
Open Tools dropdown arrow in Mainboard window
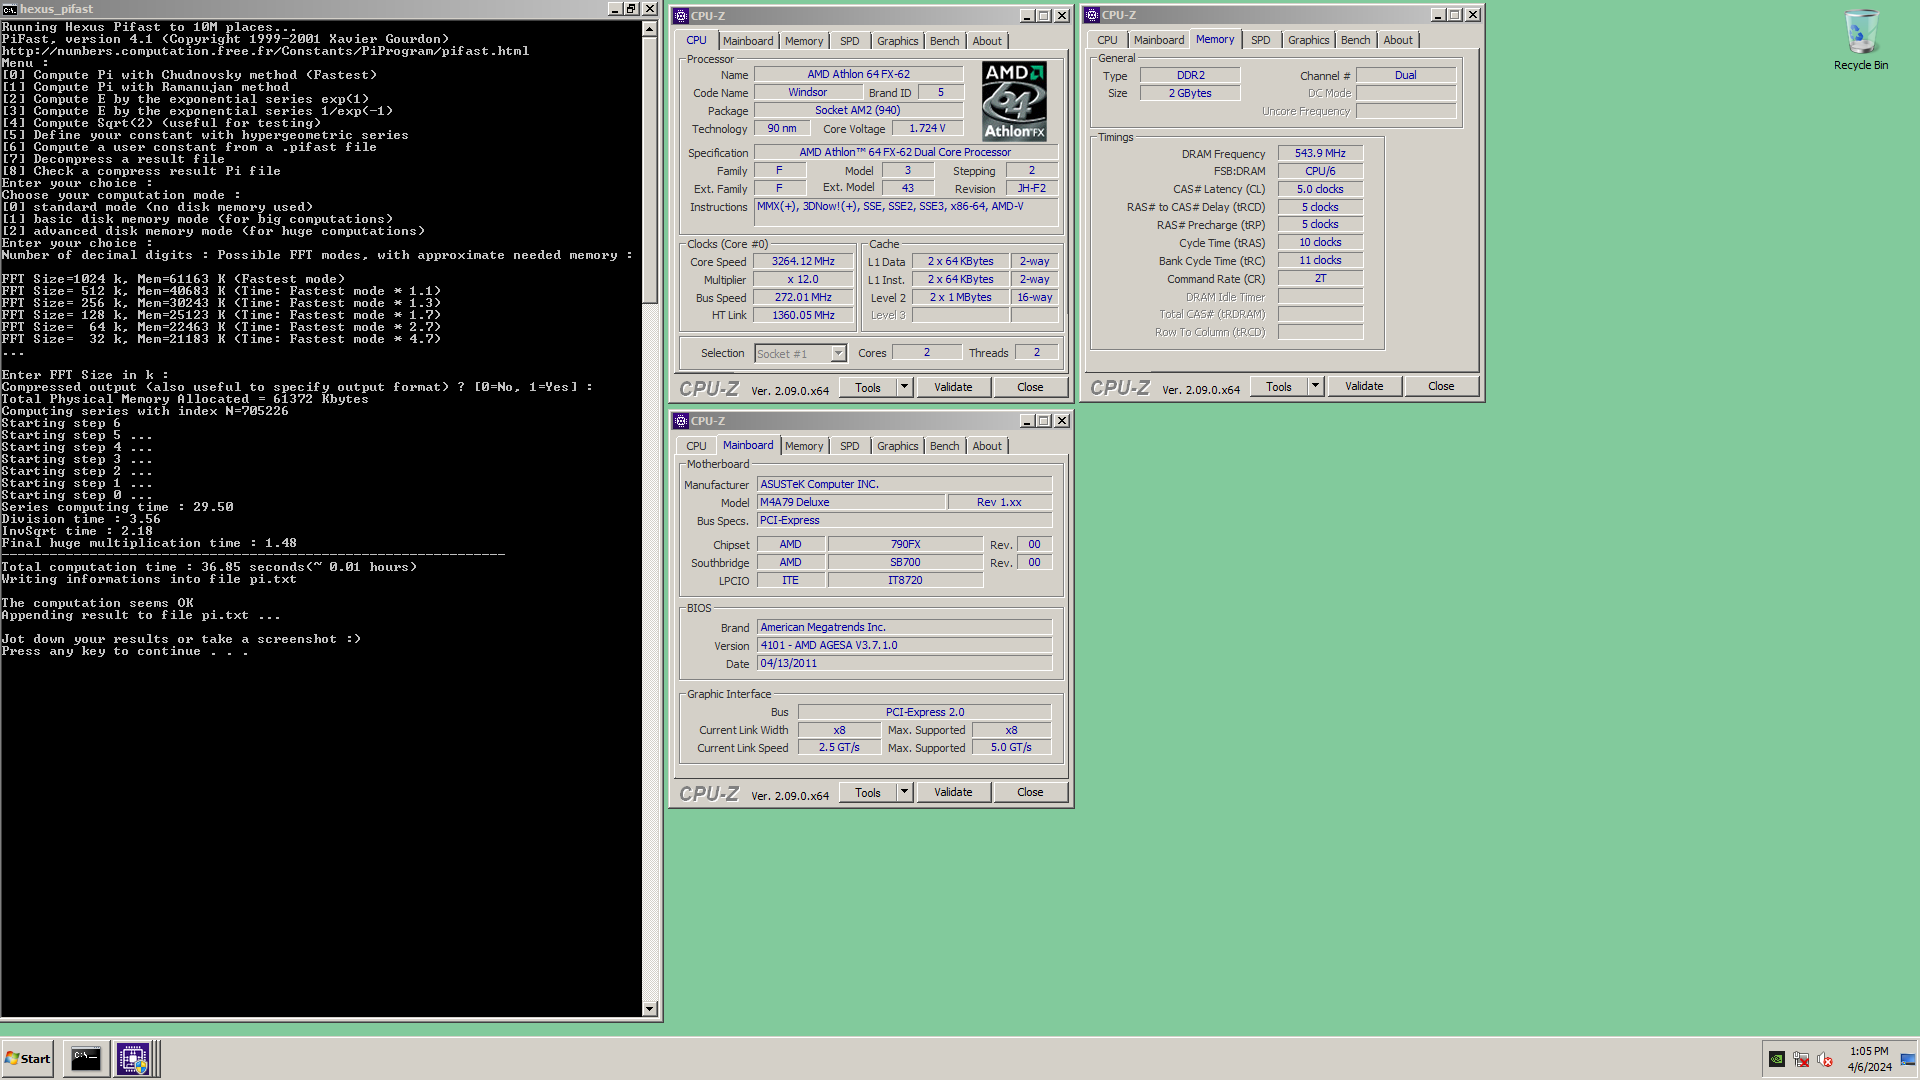pos(904,792)
